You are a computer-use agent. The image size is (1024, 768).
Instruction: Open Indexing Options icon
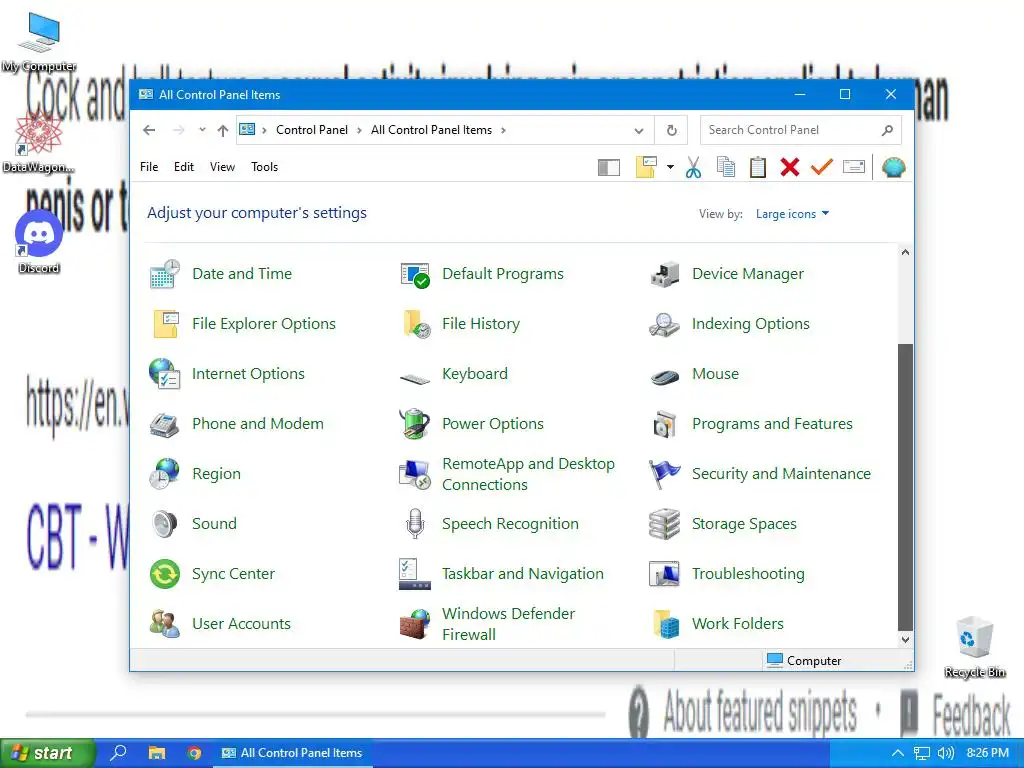(x=665, y=324)
